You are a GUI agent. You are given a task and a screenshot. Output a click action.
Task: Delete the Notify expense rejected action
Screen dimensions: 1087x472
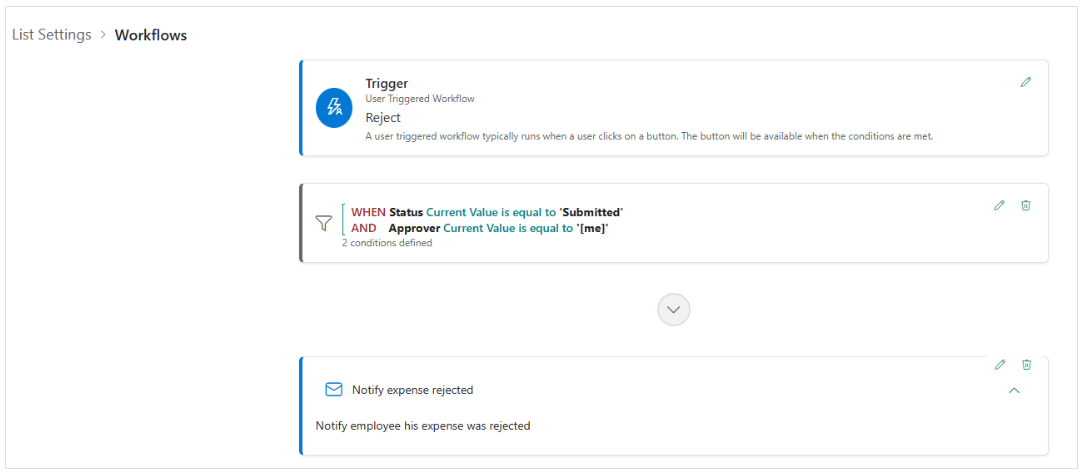pyautogui.click(x=1027, y=365)
